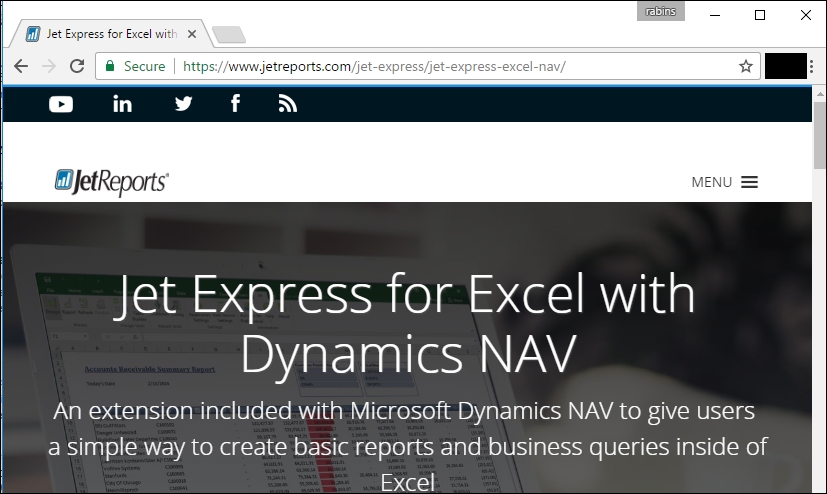Select the Jet Express for Excel tab
Screen dimensions: 827x494
click(111, 34)
